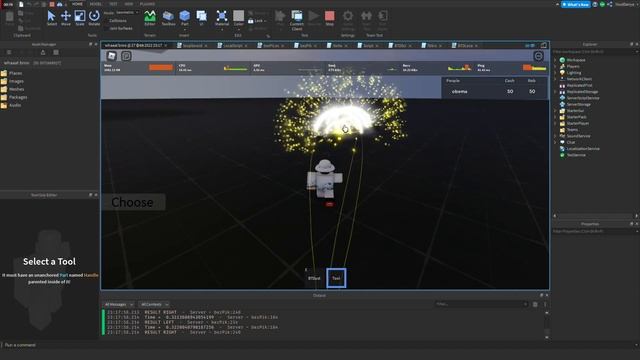This screenshot has width=640, height=360.
Task: Expand the StarterPlayer node in Explorer
Action: coord(555,123)
